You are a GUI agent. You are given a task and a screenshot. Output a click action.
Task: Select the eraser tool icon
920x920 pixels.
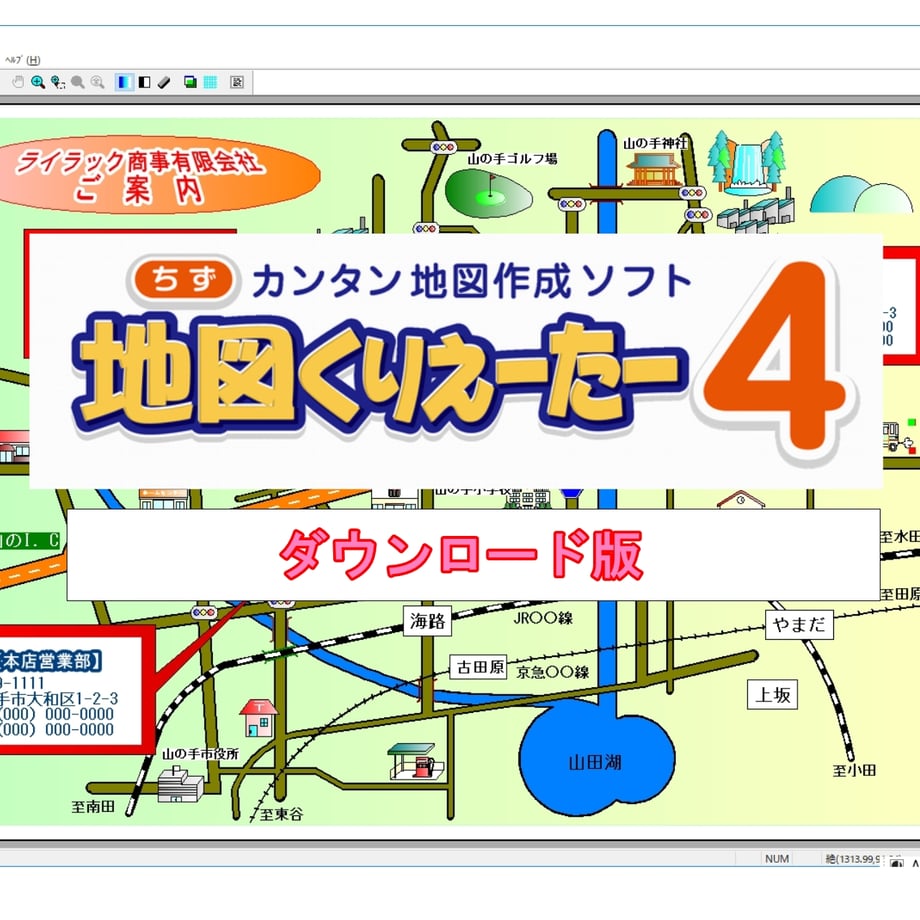pos(164,82)
